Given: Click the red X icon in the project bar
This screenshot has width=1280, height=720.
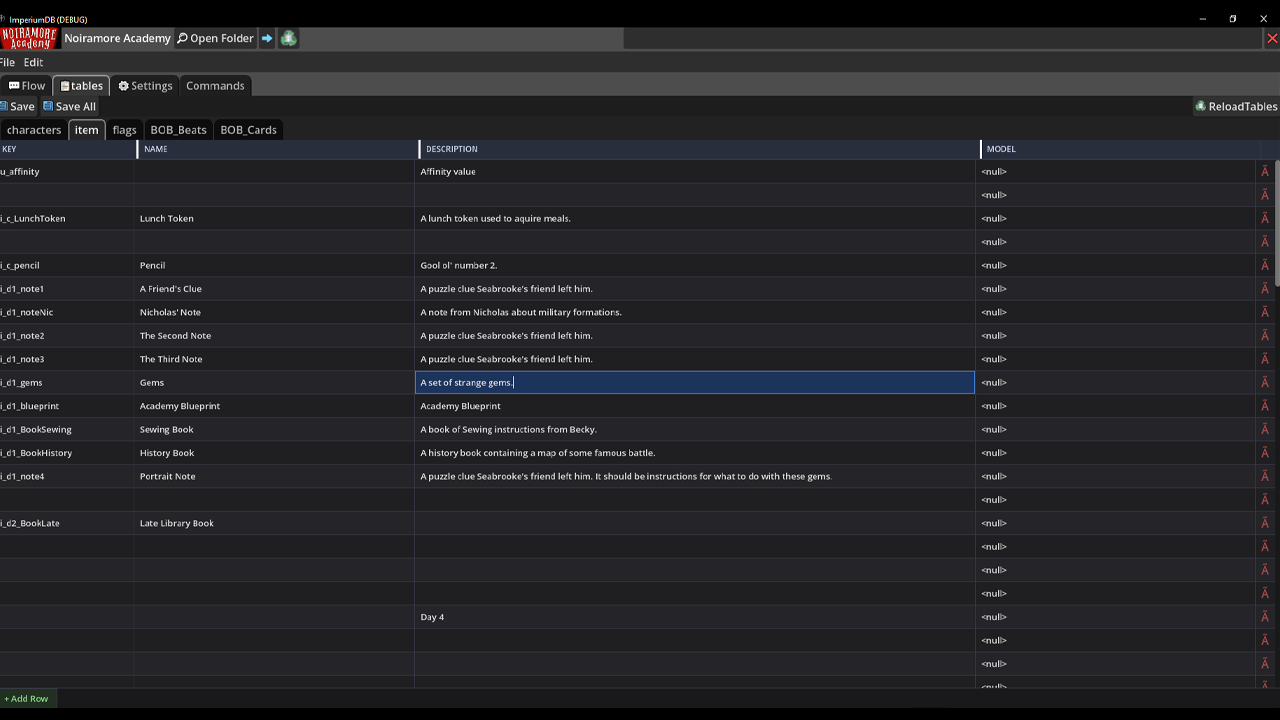Looking at the screenshot, I should tap(1272, 38).
